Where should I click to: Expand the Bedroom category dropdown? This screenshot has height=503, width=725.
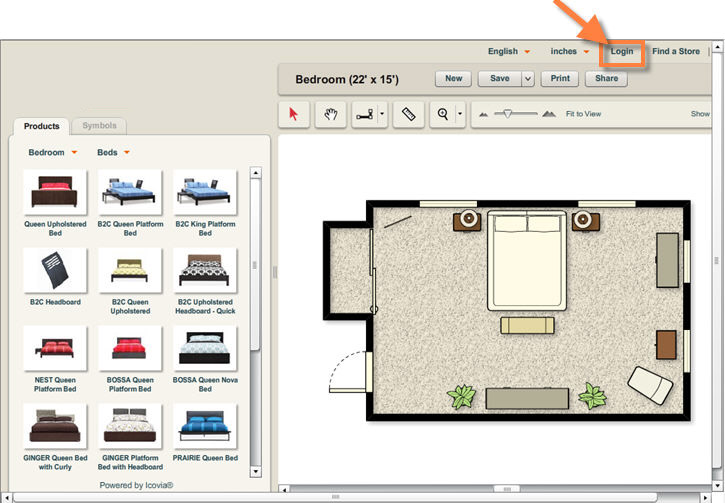(52, 153)
